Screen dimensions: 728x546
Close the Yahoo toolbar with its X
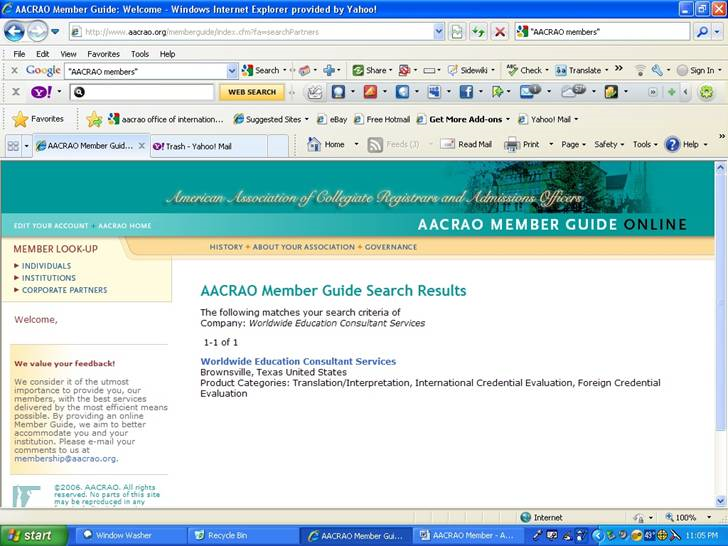click(16, 91)
